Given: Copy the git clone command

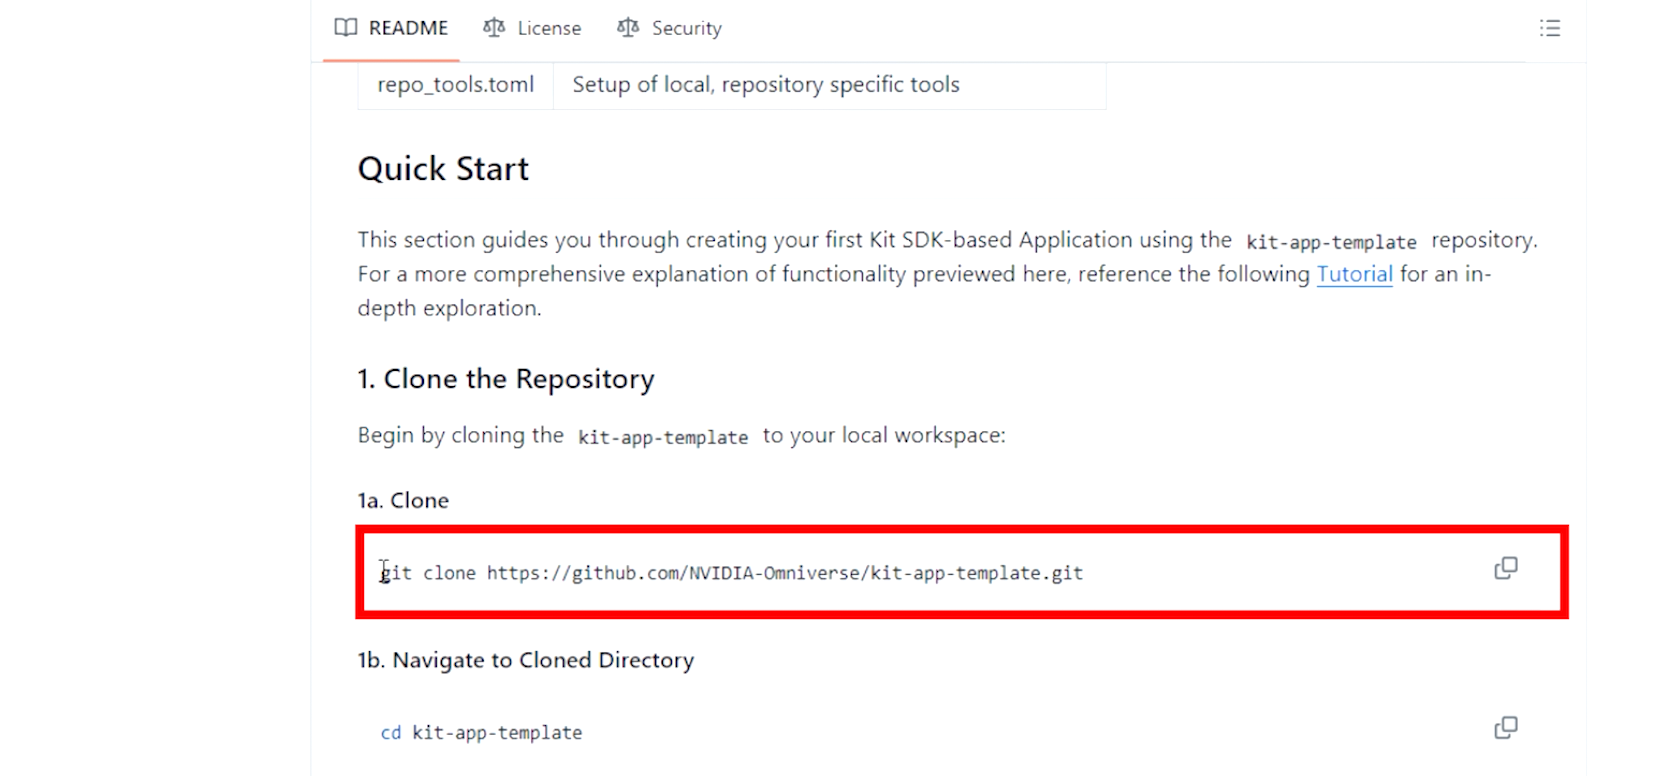Looking at the screenshot, I should tap(1505, 568).
